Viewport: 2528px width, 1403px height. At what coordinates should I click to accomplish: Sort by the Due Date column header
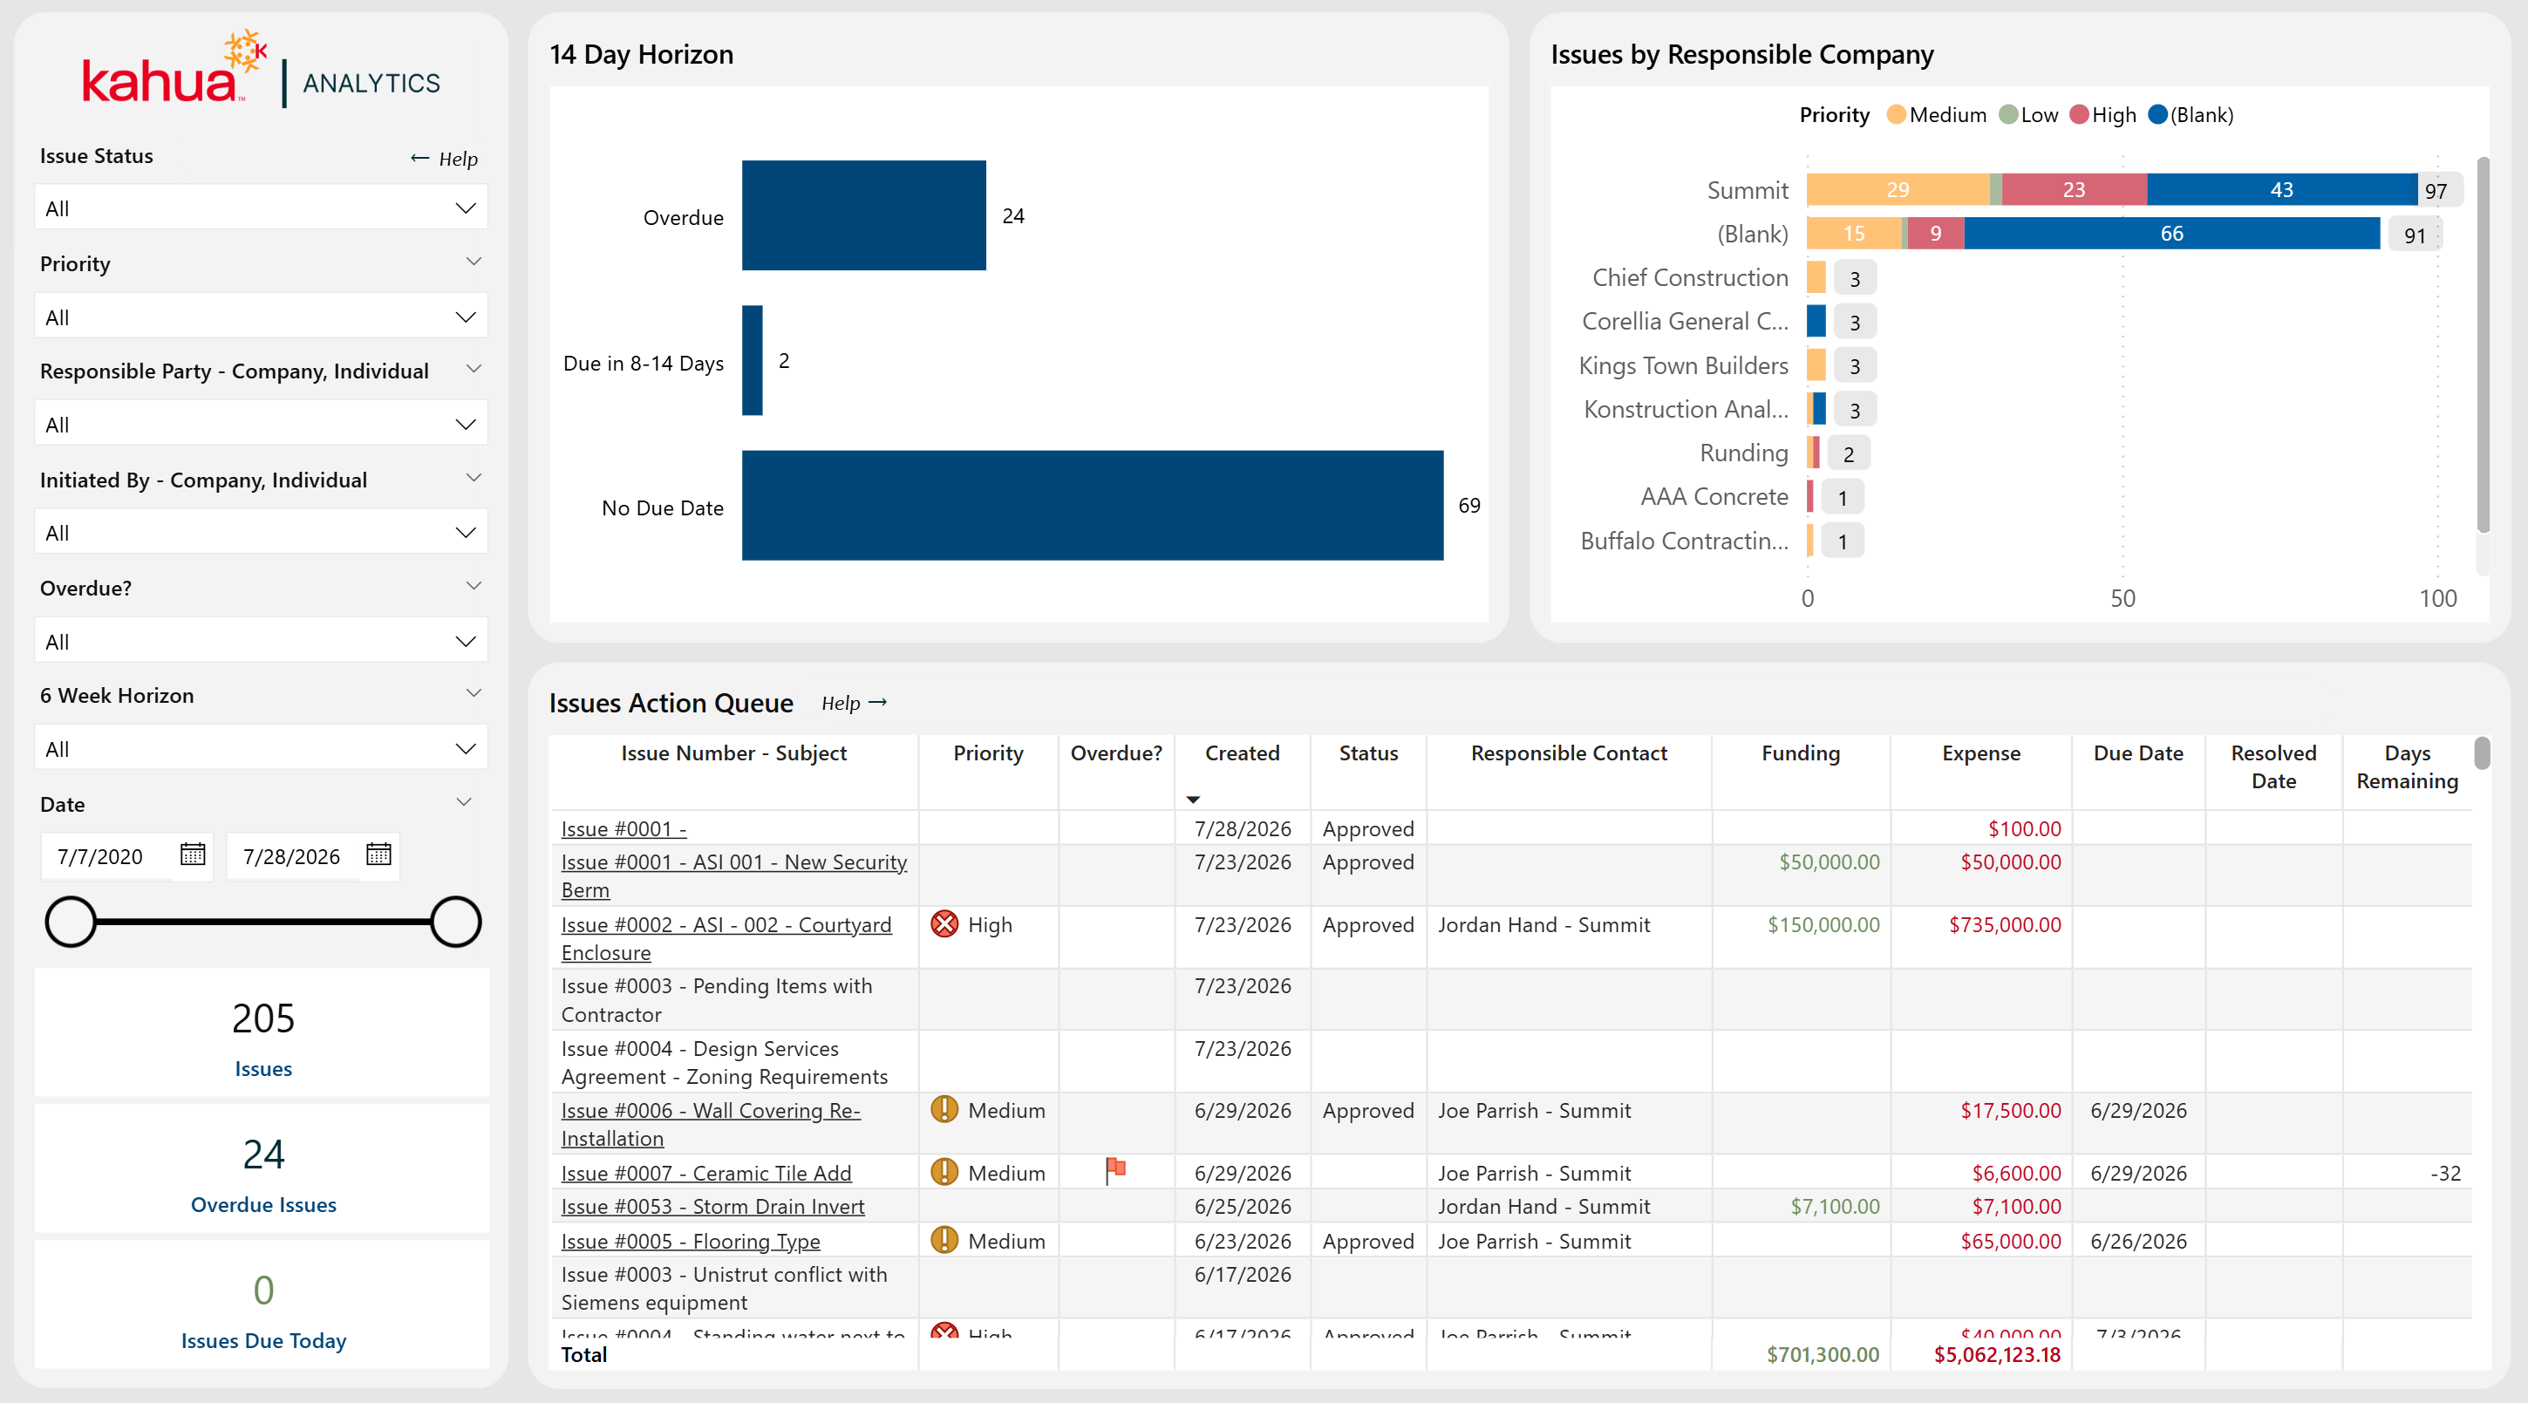(x=2138, y=753)
